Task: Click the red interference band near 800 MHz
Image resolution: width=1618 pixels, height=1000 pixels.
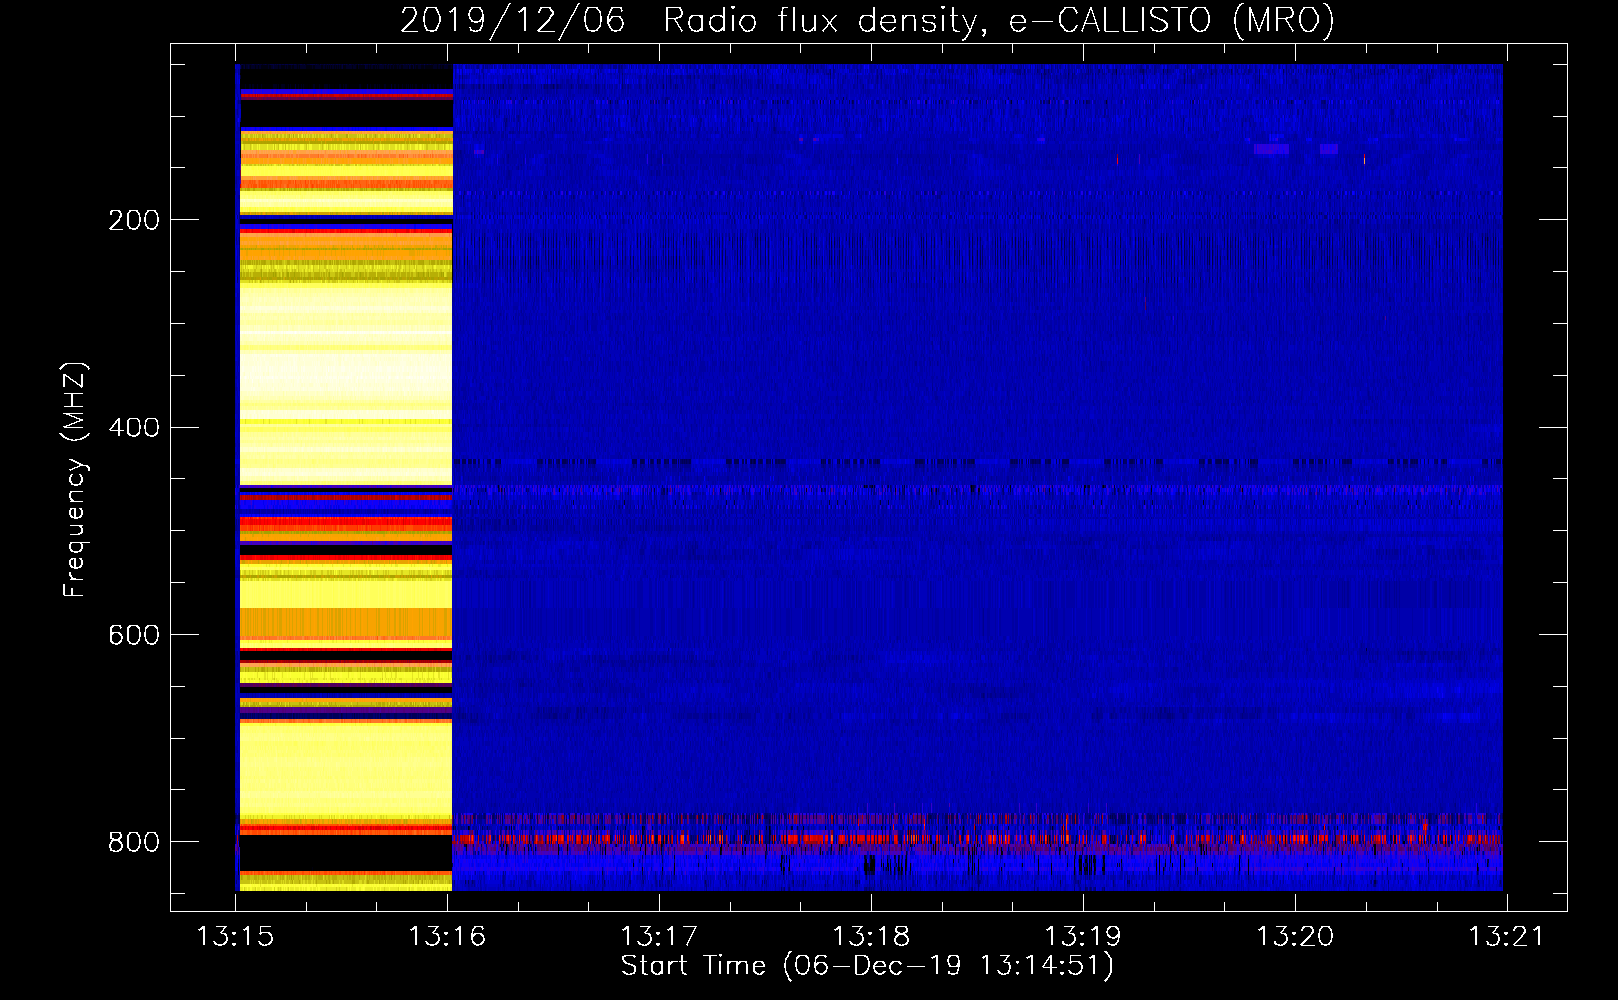Action: coord(978,838)
